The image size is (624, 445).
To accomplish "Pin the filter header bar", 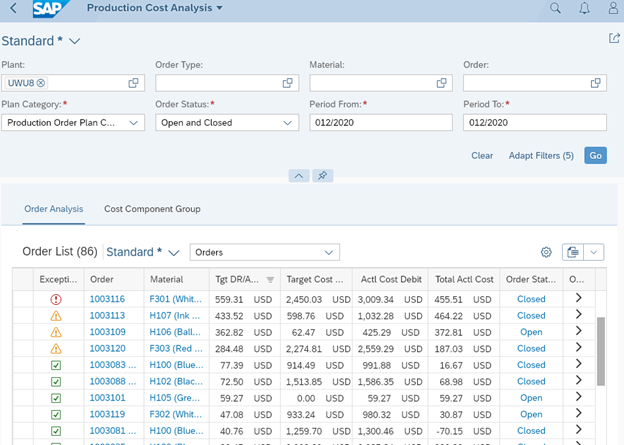I will coord(324,176).
